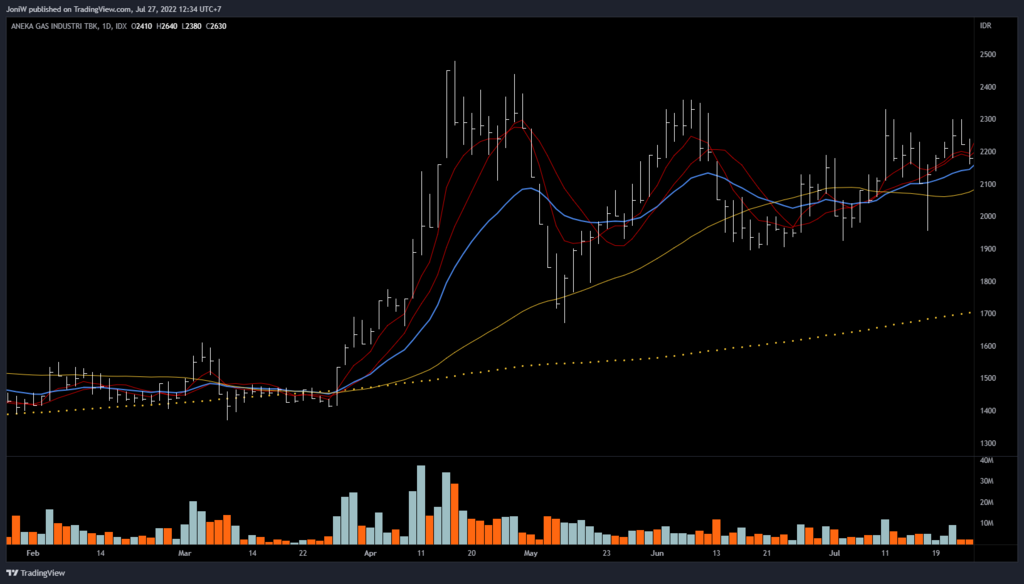Select the Jun date marker on the time axis
The image size is (1024, 584).
(657, 552)
